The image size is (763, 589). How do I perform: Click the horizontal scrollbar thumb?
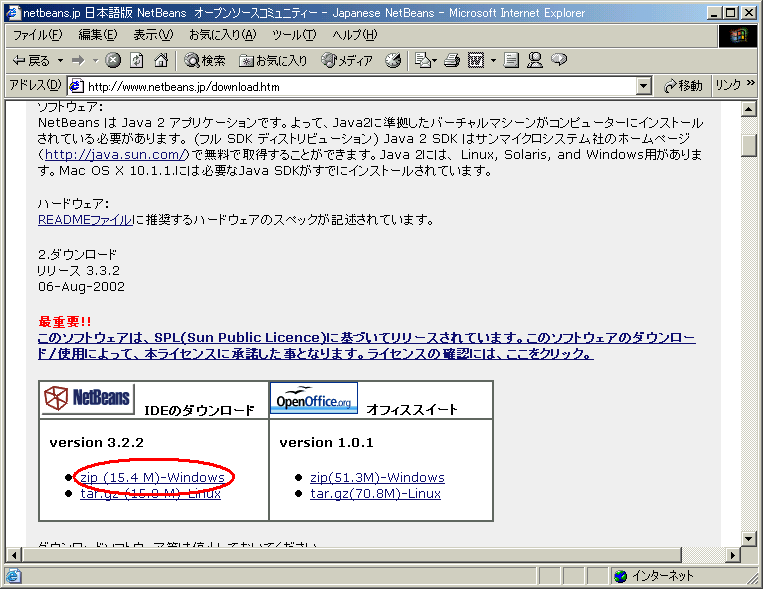point(352,554)
